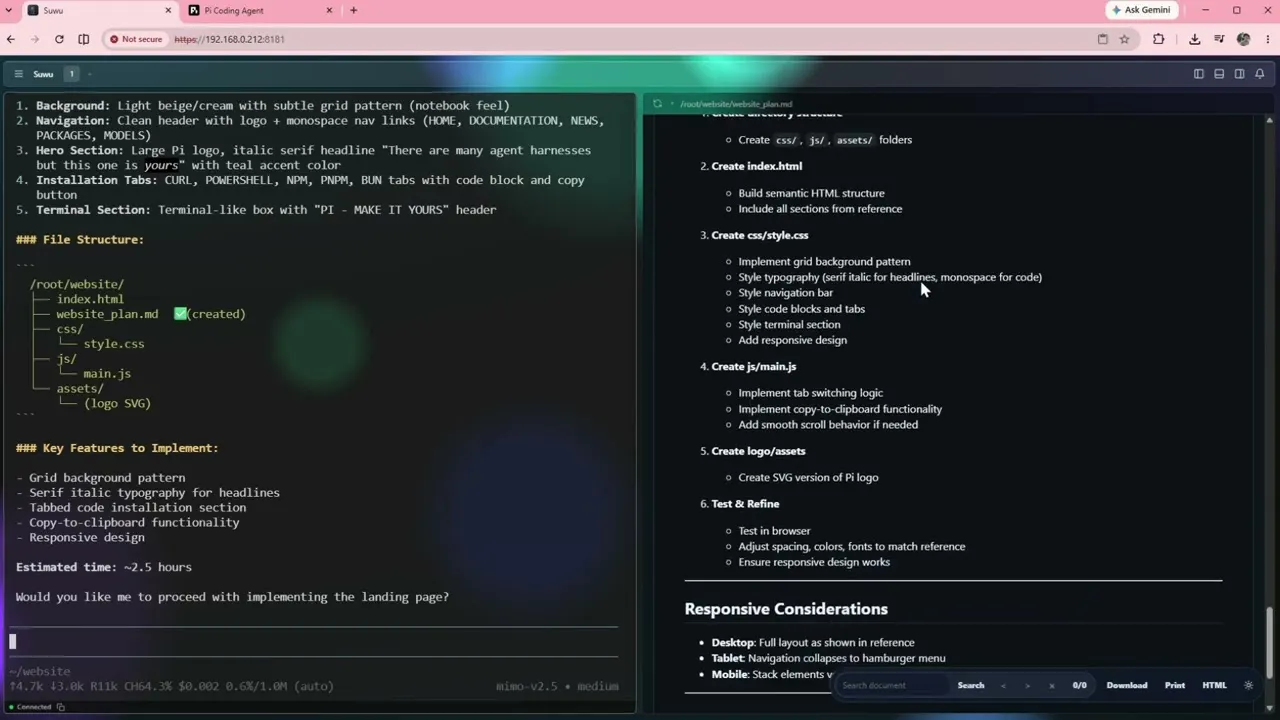This screenshot has height=720, width=1280.
Task: Toggle the browser side panel
Action: point(84,39)
